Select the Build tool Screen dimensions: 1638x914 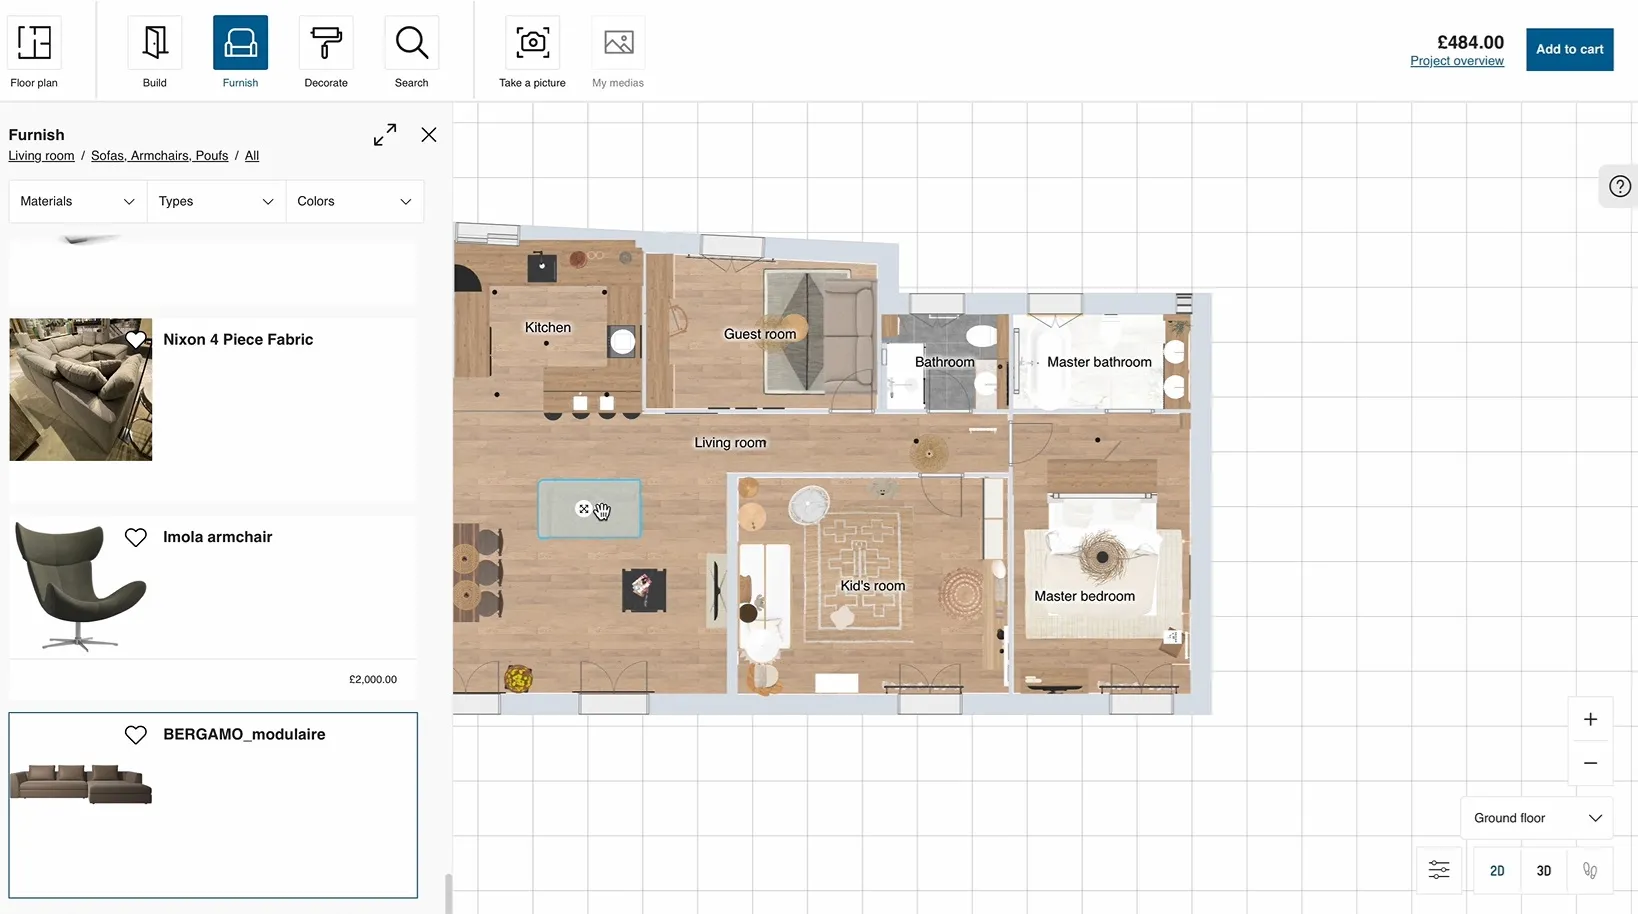click(154, 51)
